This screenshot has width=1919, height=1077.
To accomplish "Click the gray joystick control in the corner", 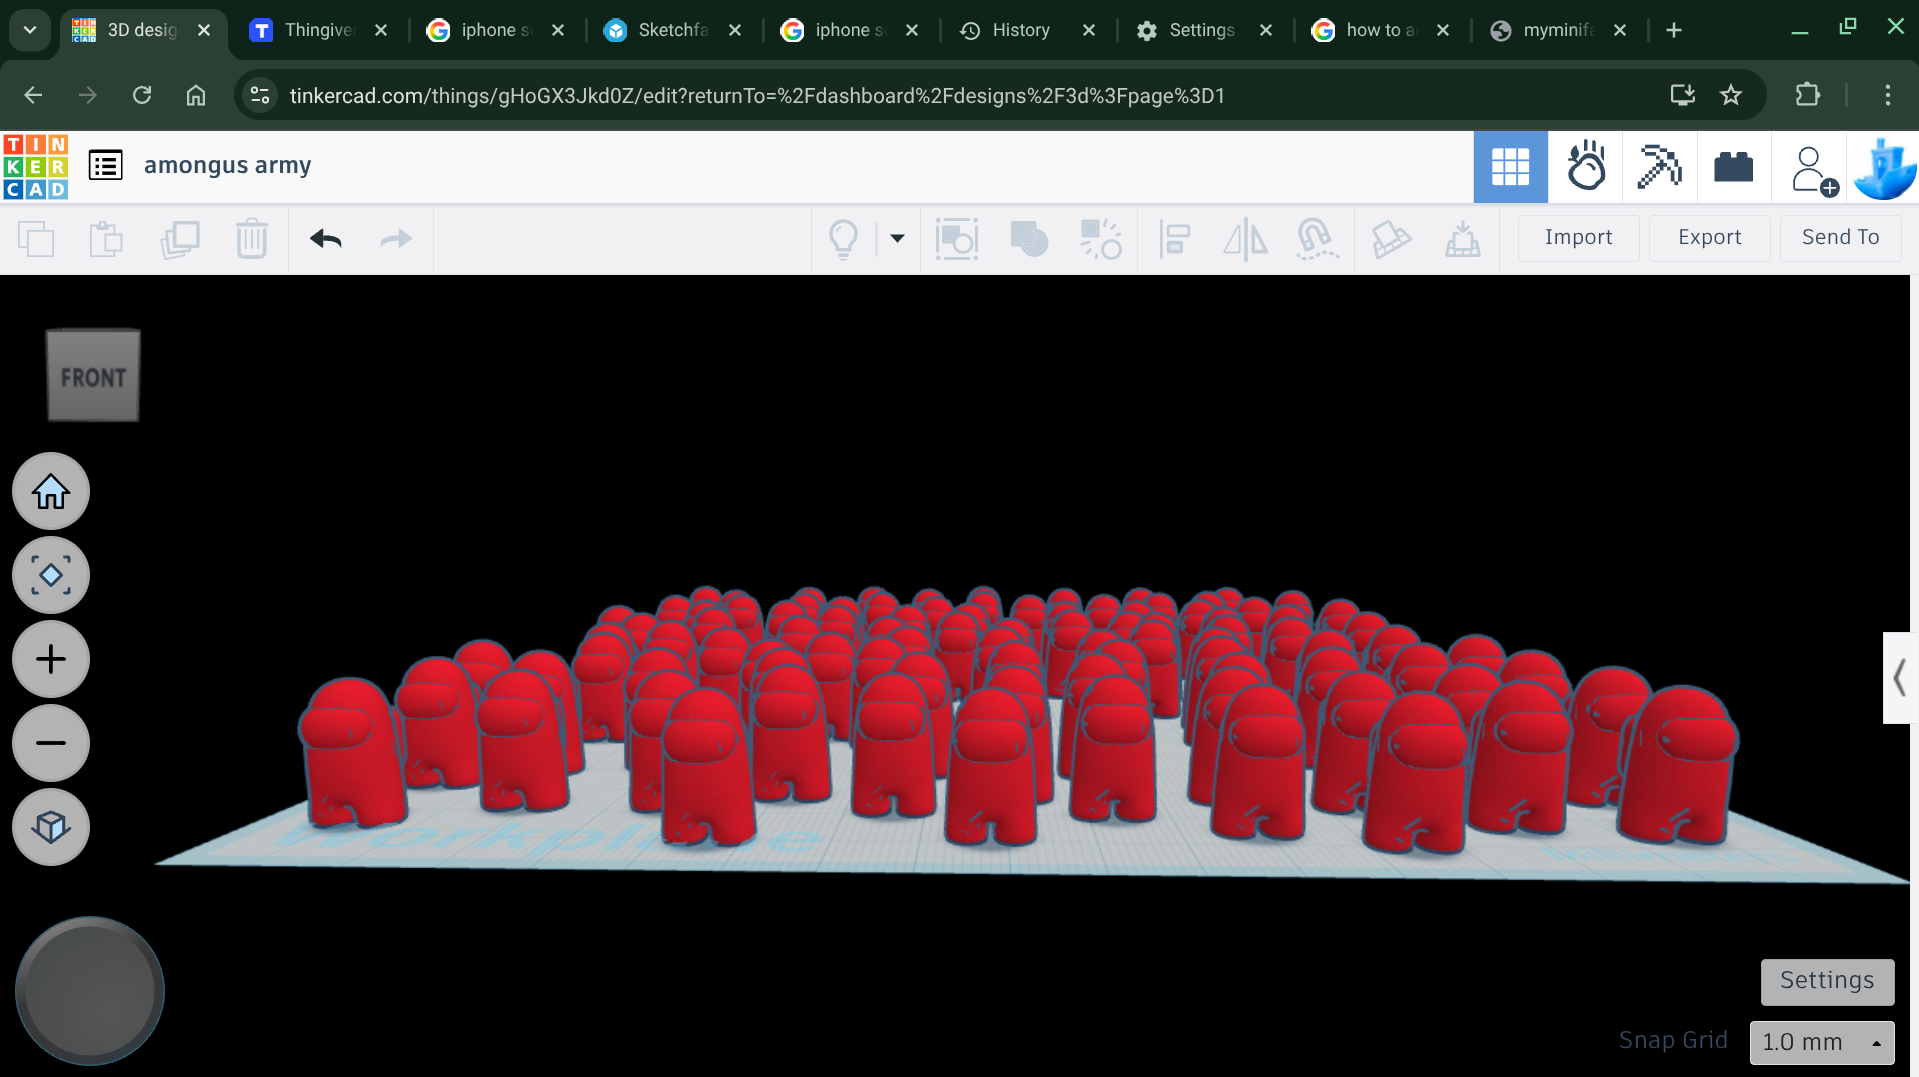I will [90, 990].
